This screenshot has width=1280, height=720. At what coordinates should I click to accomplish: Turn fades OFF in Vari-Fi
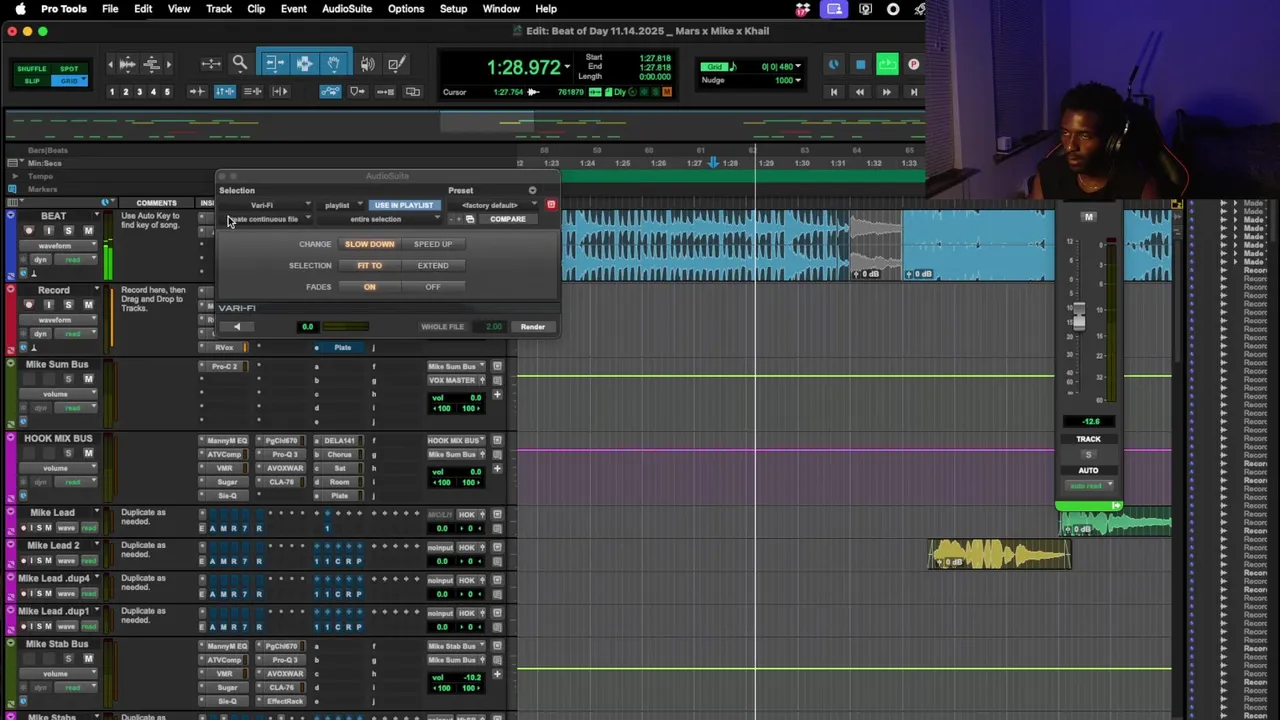(433, 287)
